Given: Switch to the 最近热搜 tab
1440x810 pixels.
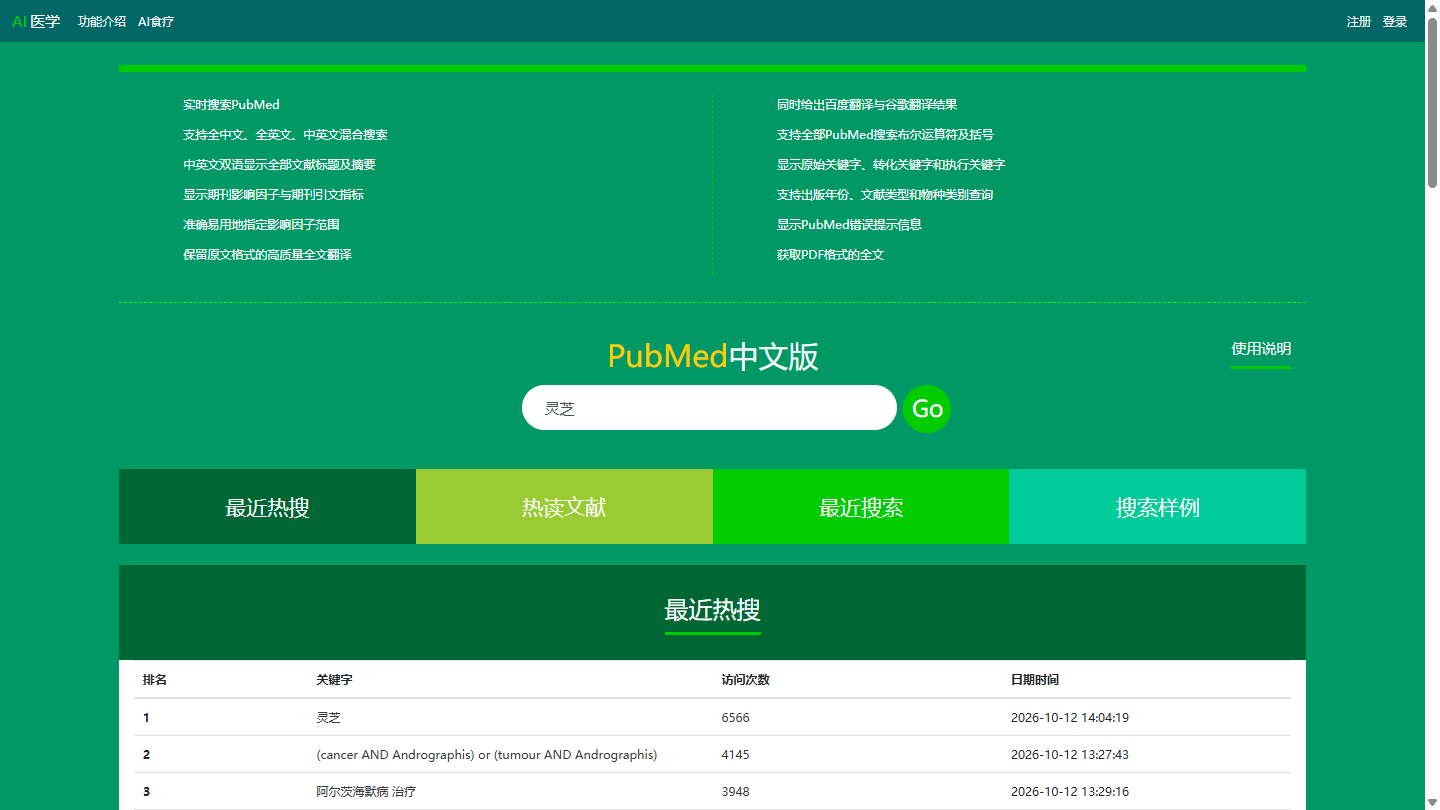Looking at the screenshot, I should [x=267, y=507].
